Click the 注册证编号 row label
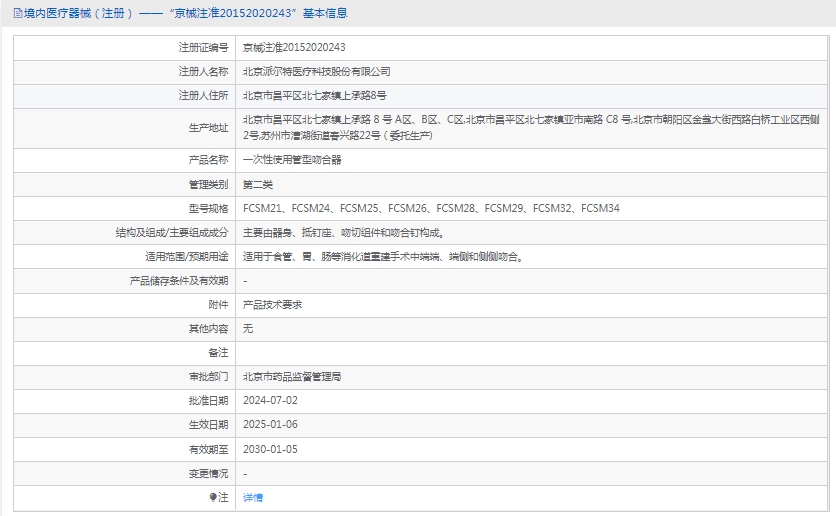Viewport: 836px width, 516px height. point(203,47)
